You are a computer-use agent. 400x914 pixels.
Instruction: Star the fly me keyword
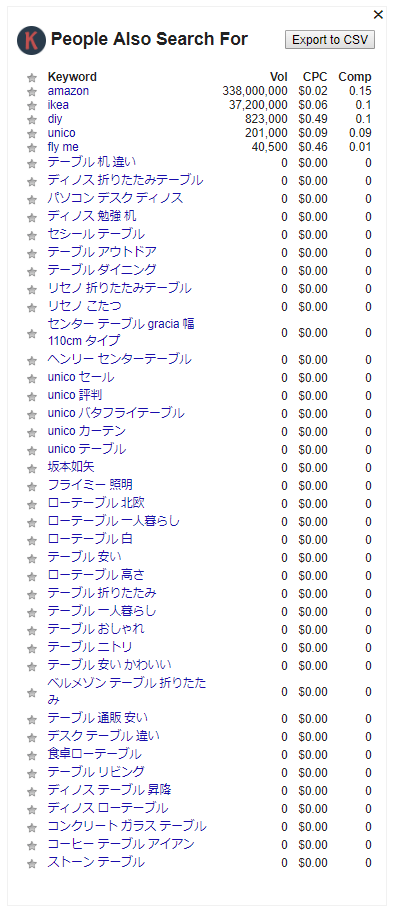tap(32, 147)
